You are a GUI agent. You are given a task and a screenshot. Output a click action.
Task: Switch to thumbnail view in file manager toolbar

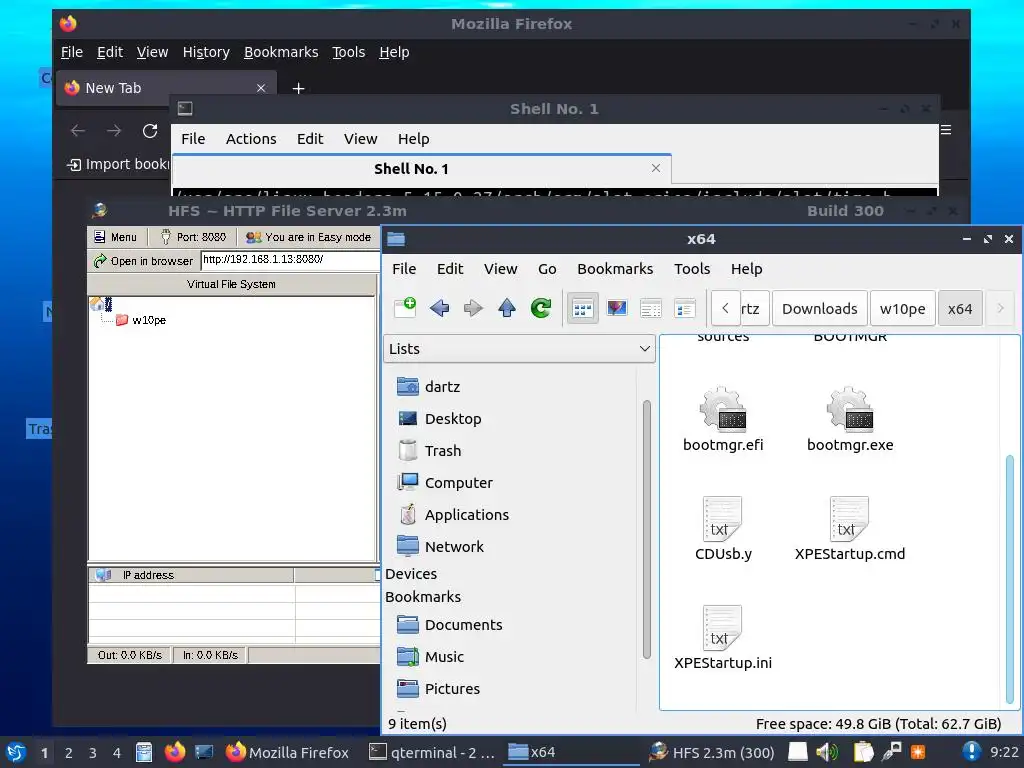point(616,308)
